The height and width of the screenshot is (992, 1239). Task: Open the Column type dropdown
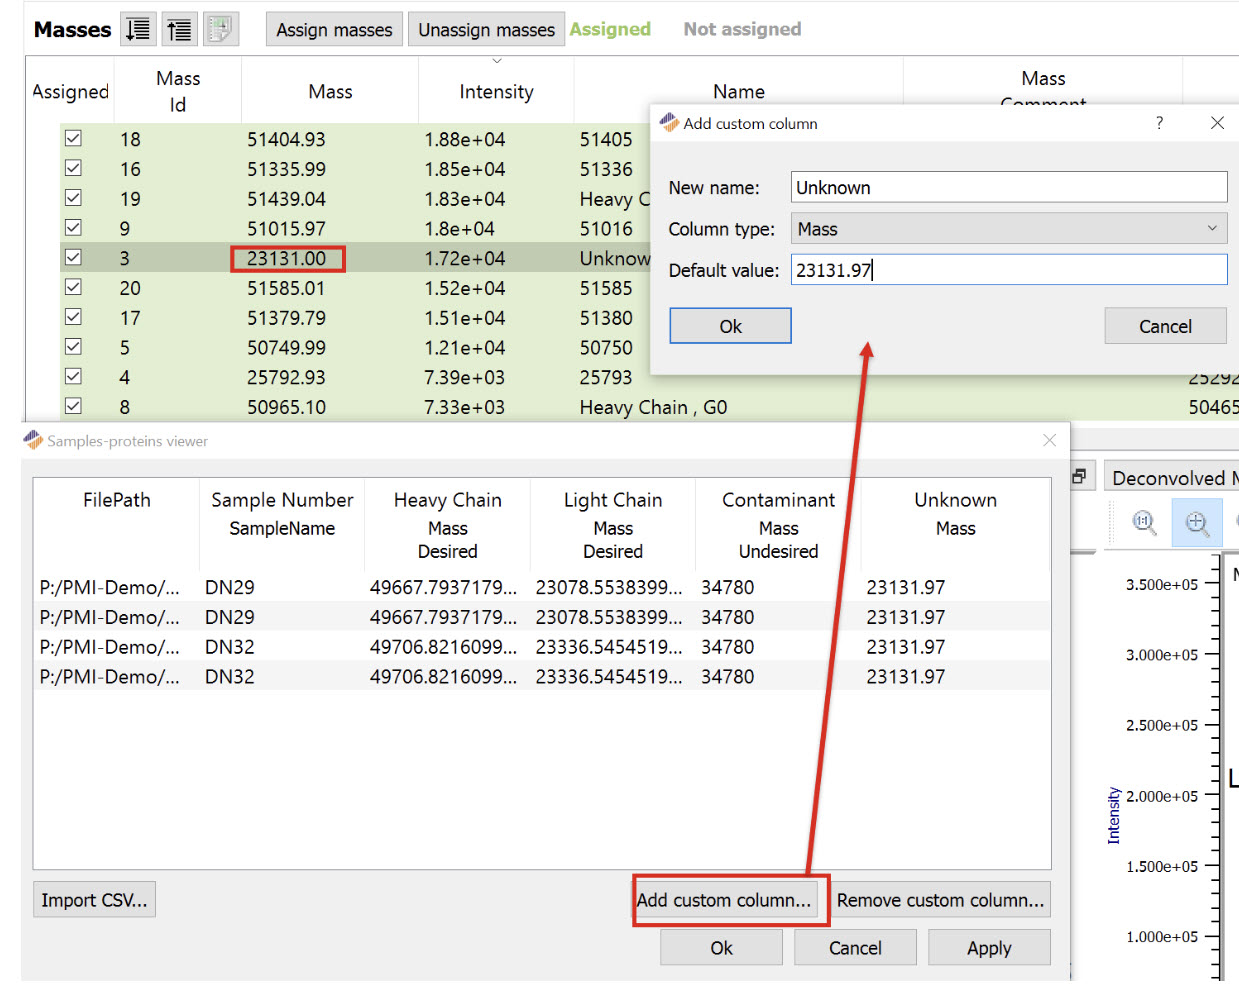[x=1008, y=229]
